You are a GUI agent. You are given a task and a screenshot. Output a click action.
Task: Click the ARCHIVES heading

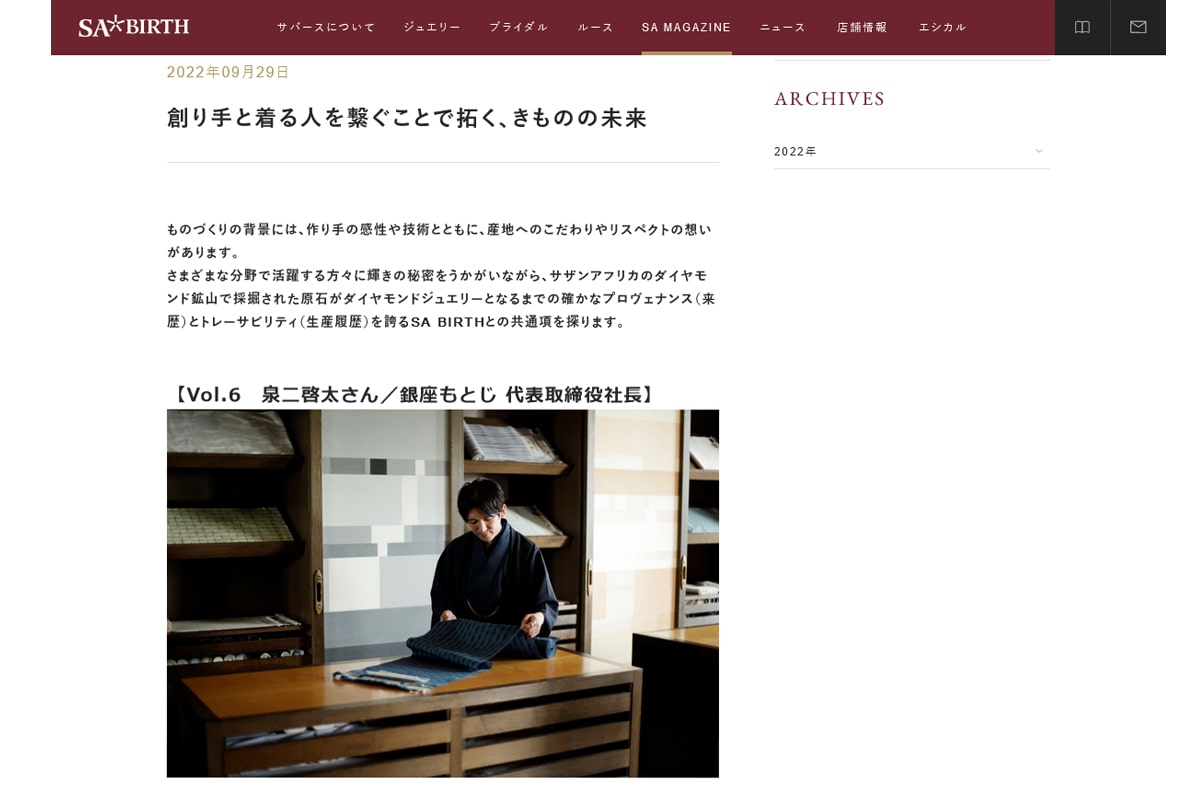[830, 99]
